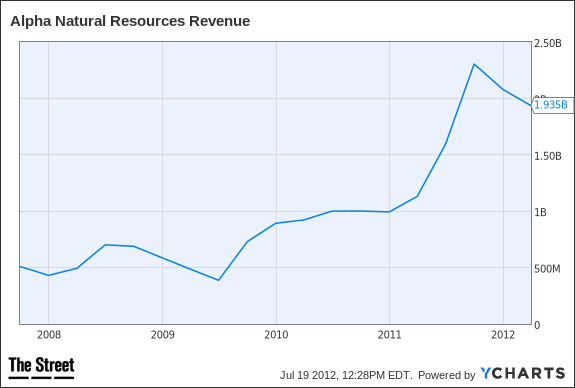Click The Street logo
Screen dimensions: 575x388
click(41, 368)
